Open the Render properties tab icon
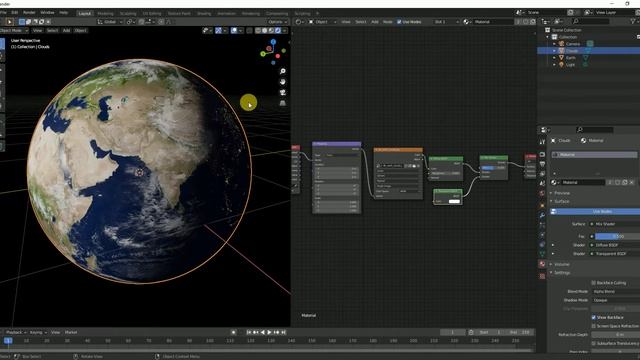 (x=542, y=154)
